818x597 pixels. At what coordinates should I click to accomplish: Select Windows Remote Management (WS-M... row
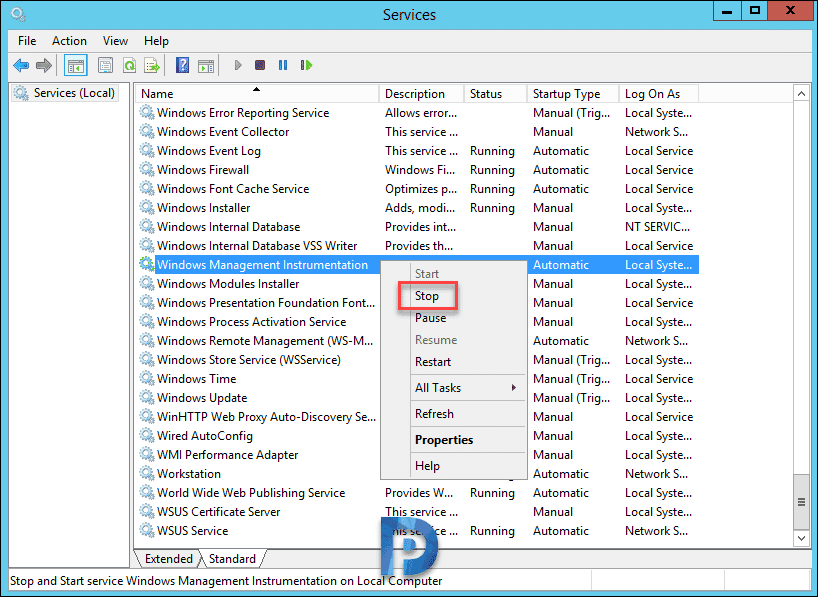click(x=265, y=341)
